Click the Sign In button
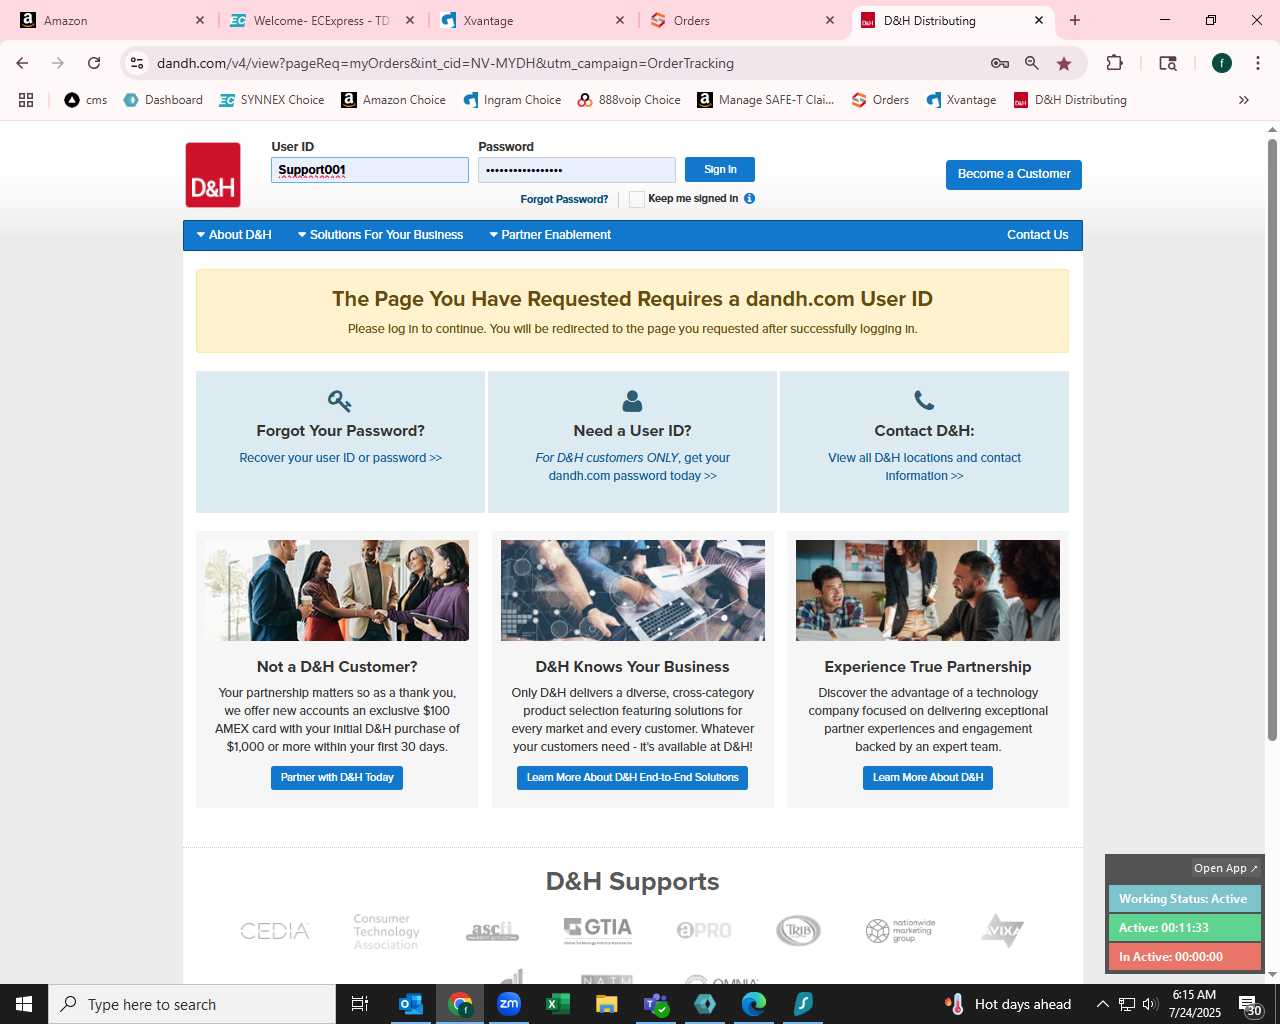This screenshot has height=1024, width=1280. (x=720, y=169)
